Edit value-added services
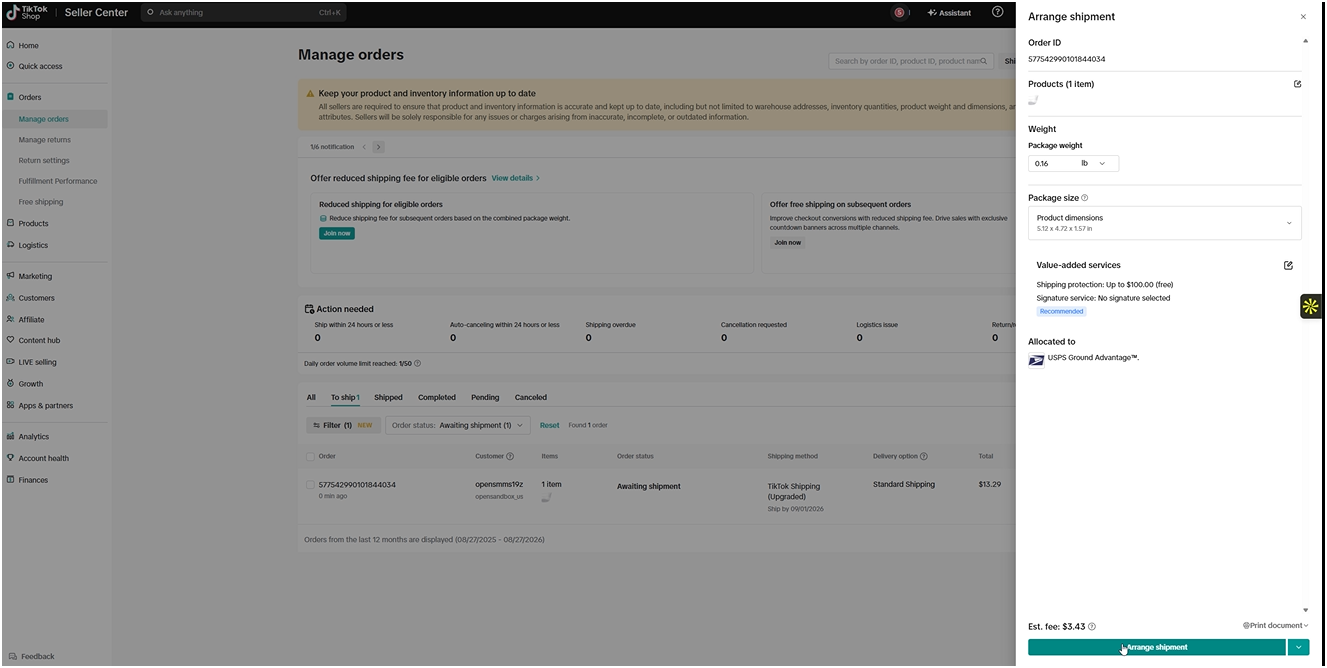Viewport: 1327px width, 668px height. pyautogui.click(x=1288, y=265)
